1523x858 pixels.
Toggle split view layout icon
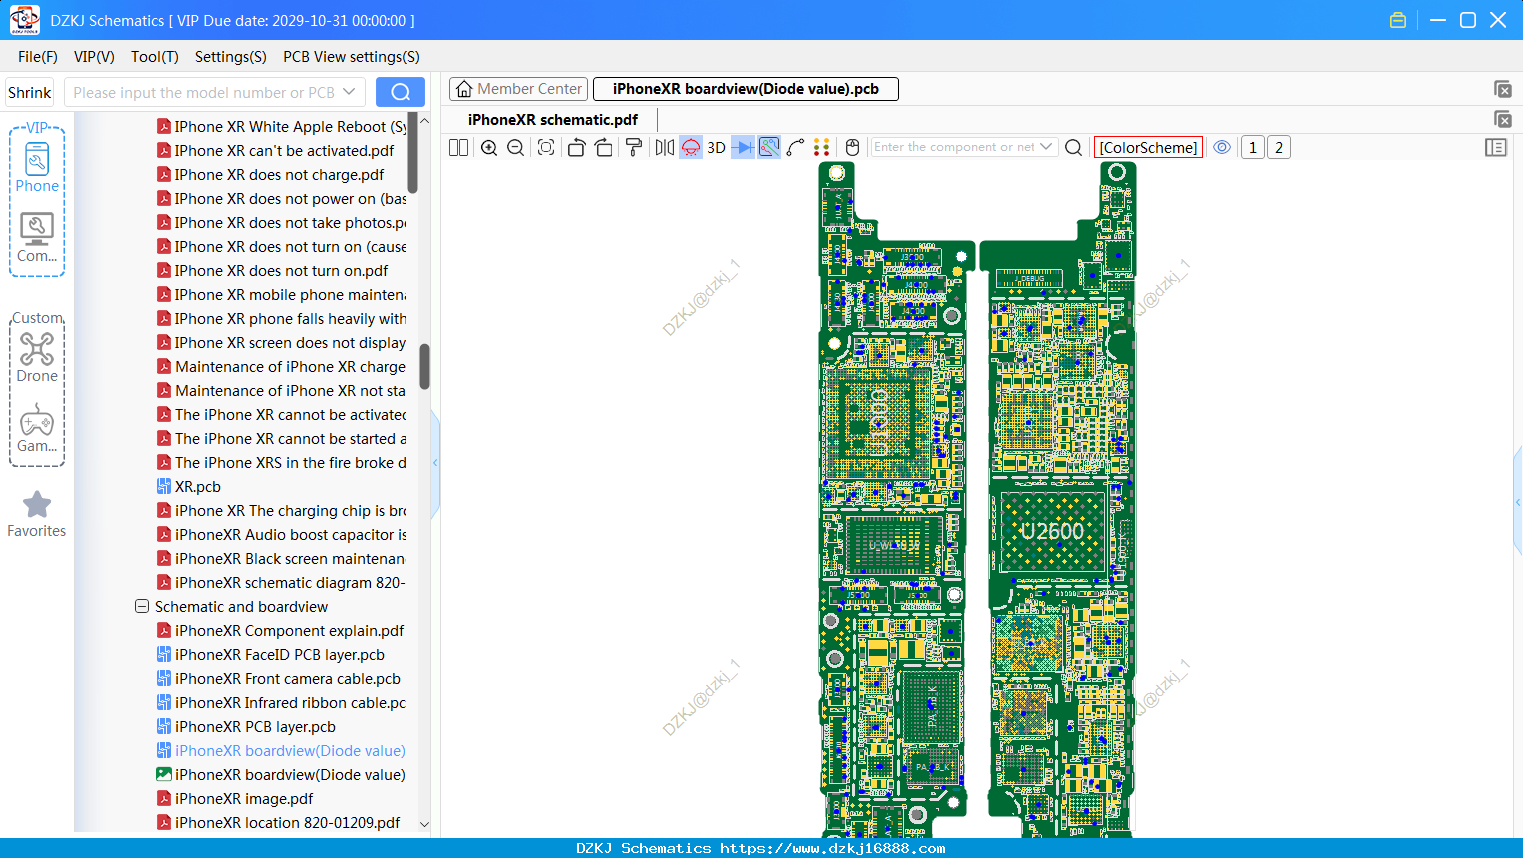point(458,148)
